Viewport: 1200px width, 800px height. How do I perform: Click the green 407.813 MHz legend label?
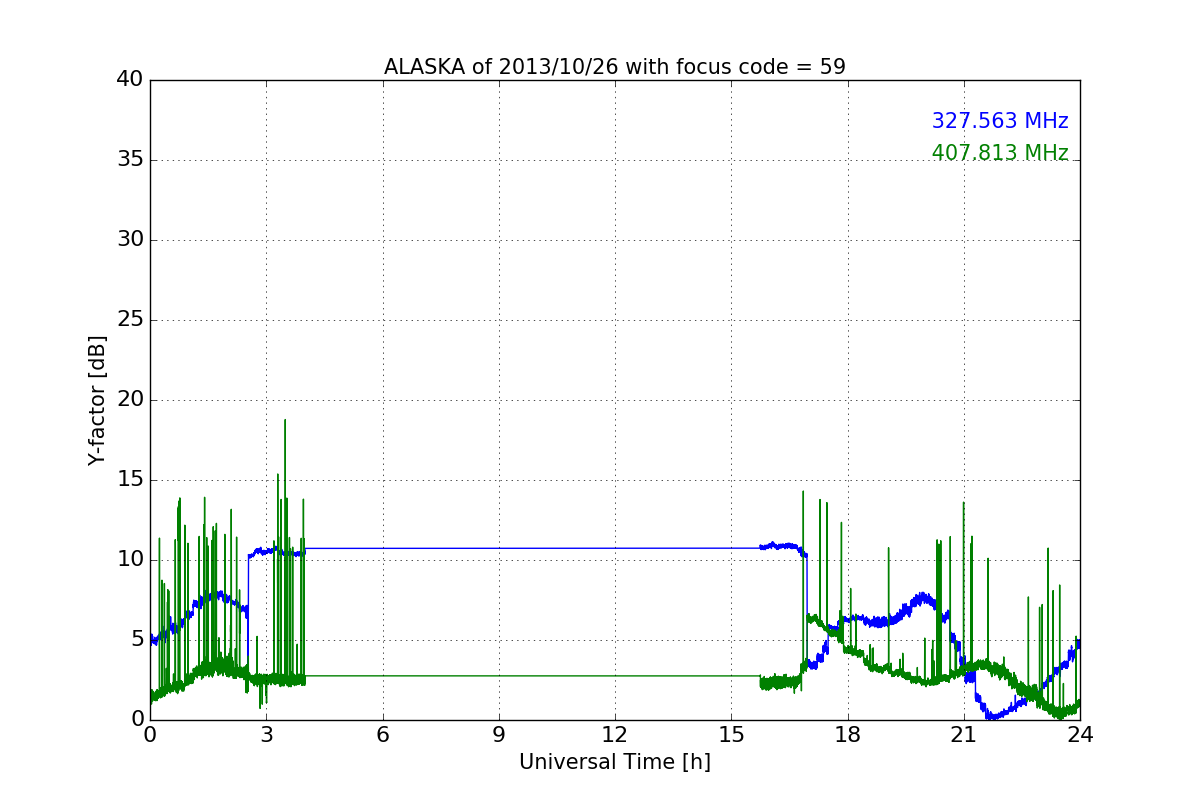click(x=1000, y=153)
